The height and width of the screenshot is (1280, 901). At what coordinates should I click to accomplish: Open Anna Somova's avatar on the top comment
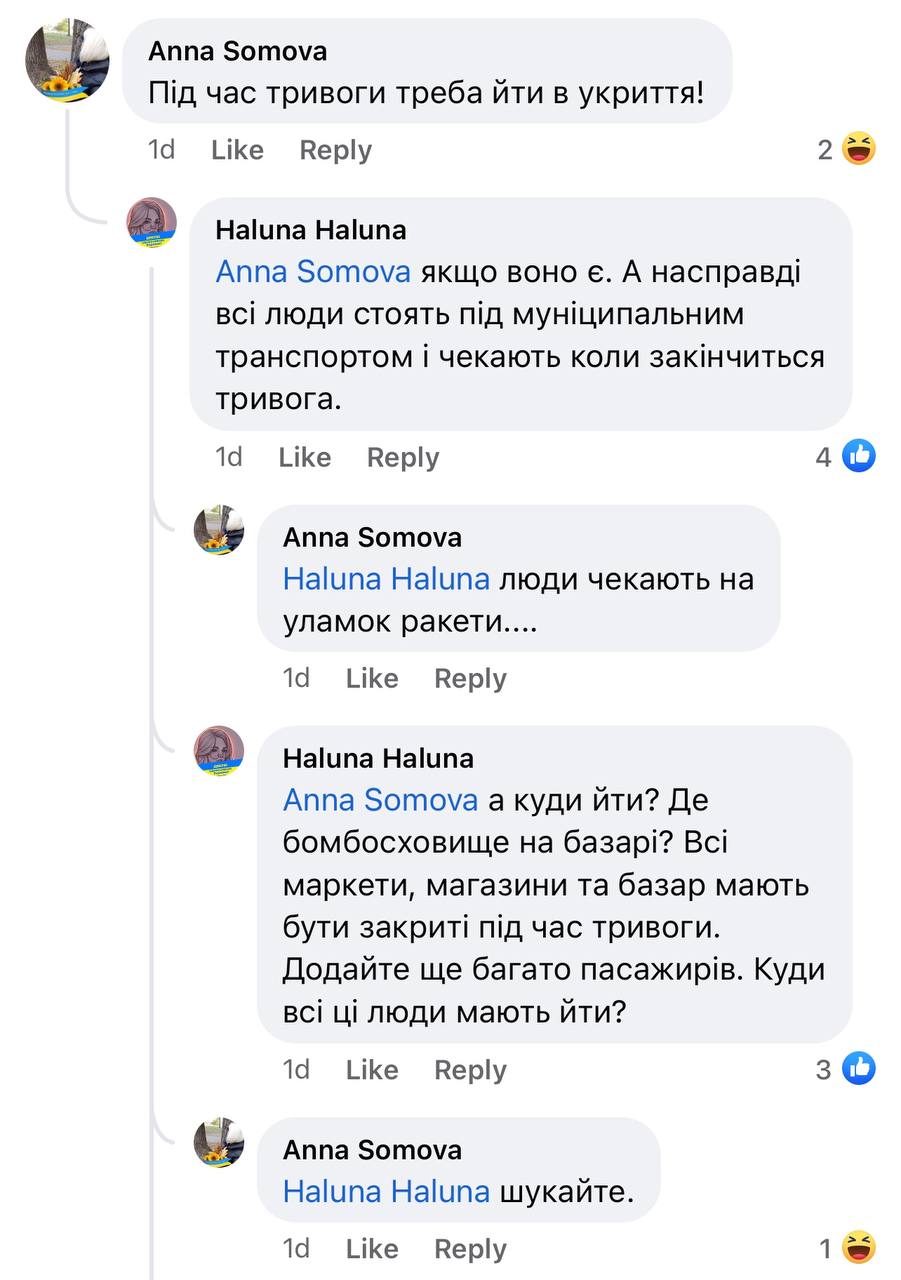[67, 60]
